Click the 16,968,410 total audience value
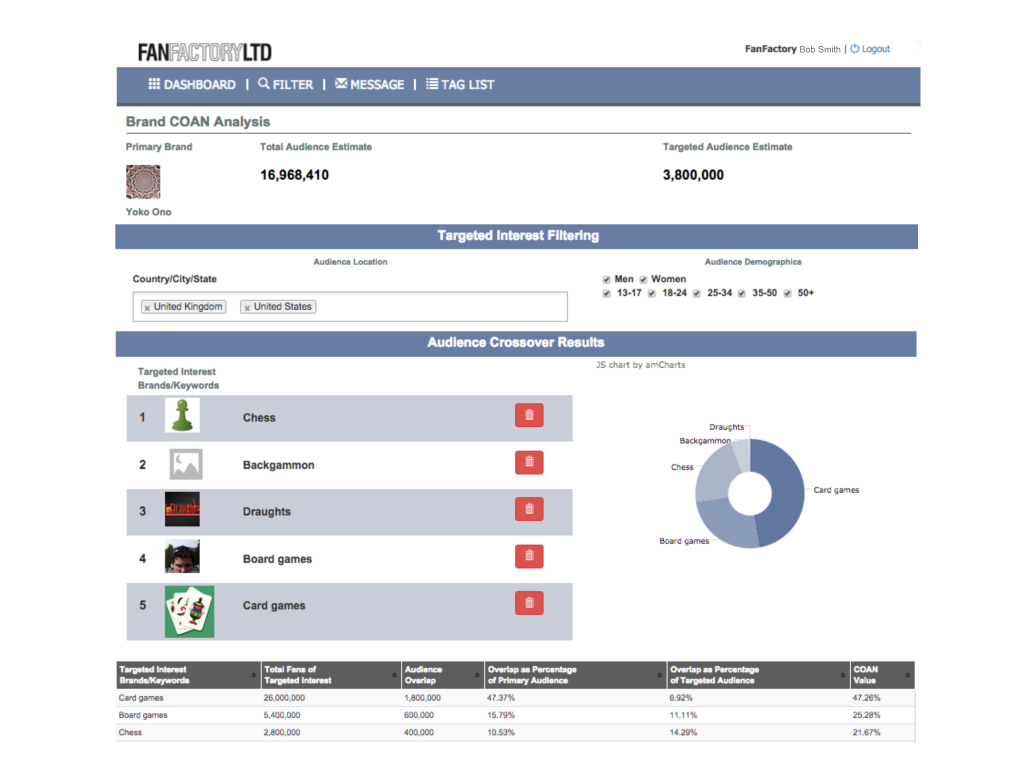 point(295,175)
